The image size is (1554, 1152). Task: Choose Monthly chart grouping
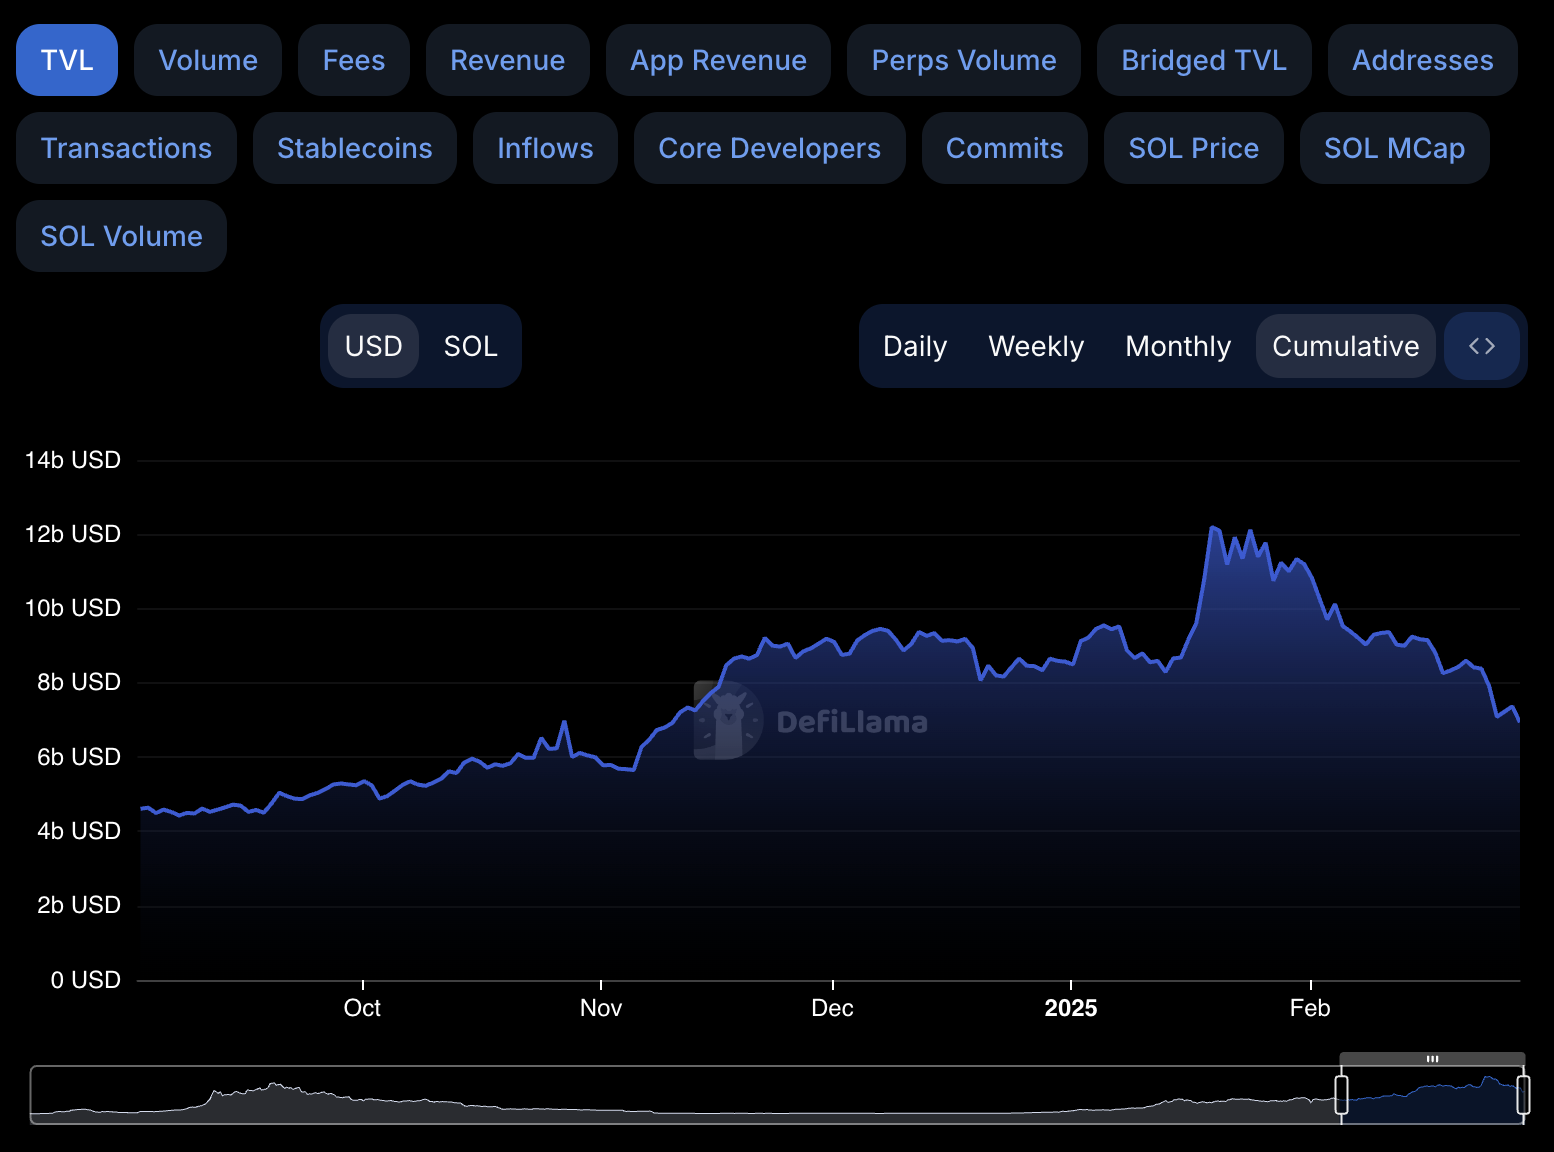(x=1177, y=346)
